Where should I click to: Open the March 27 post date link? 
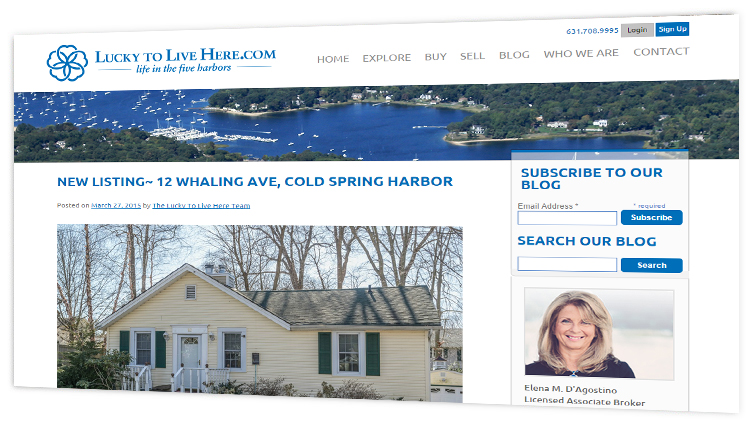pos(116,205)
